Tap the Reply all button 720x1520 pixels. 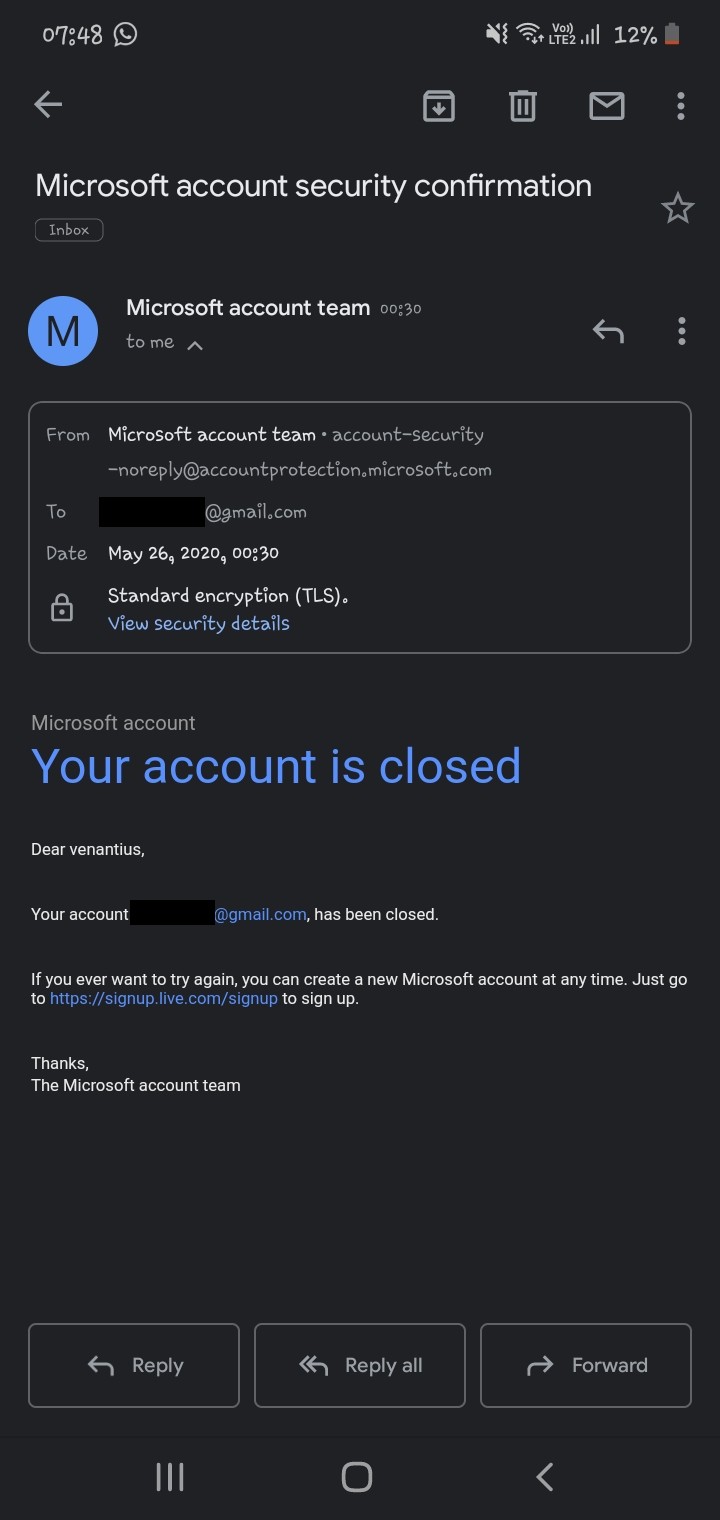coord(360,1365)
